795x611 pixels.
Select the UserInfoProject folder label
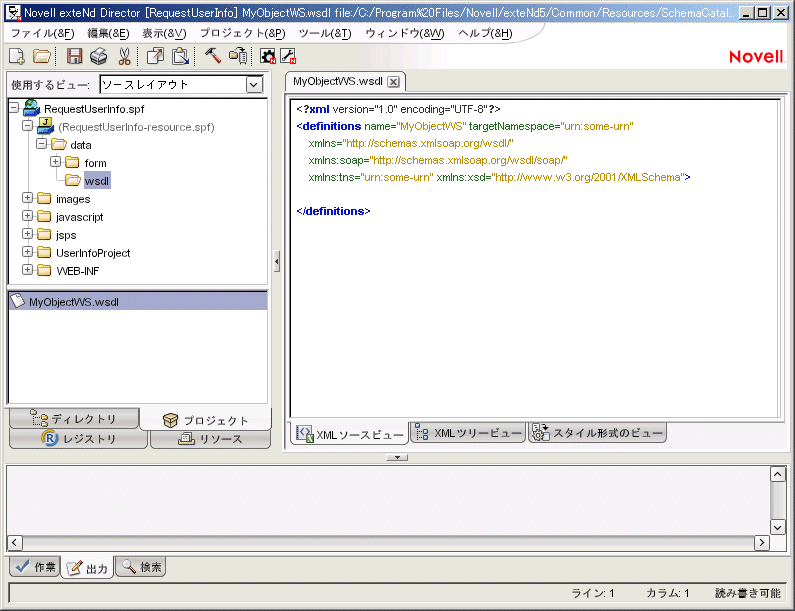click(93, 253)
